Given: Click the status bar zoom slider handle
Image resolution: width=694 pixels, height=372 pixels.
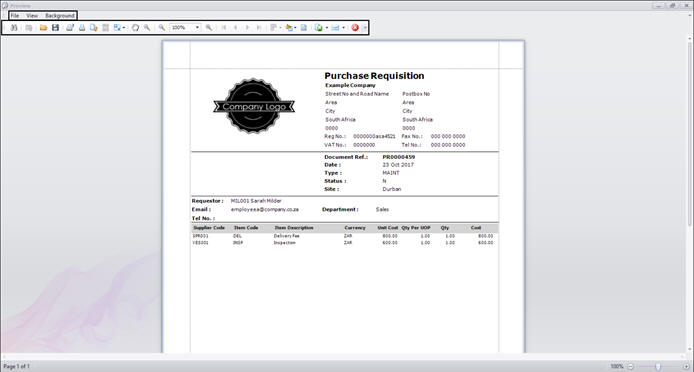Looking at the screenshot, I should (x=658, y=366).
